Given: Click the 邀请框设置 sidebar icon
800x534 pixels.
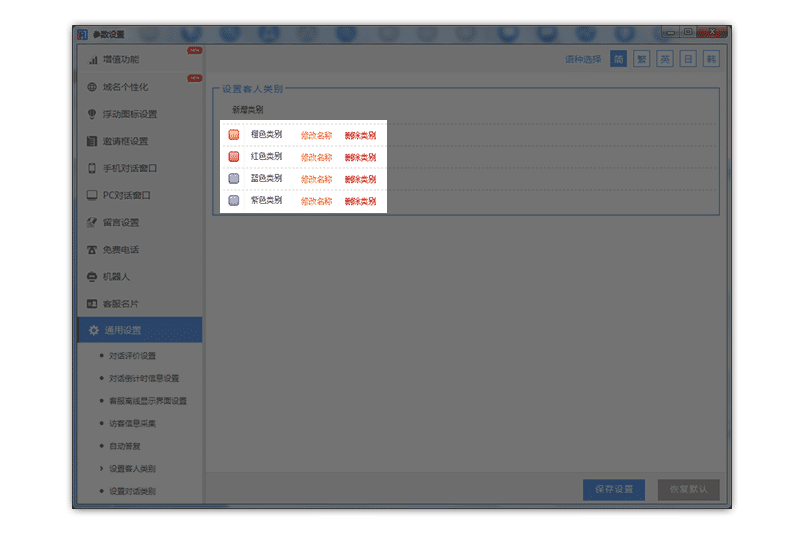Looking at the screenshot, I should (x=93, y=141).
